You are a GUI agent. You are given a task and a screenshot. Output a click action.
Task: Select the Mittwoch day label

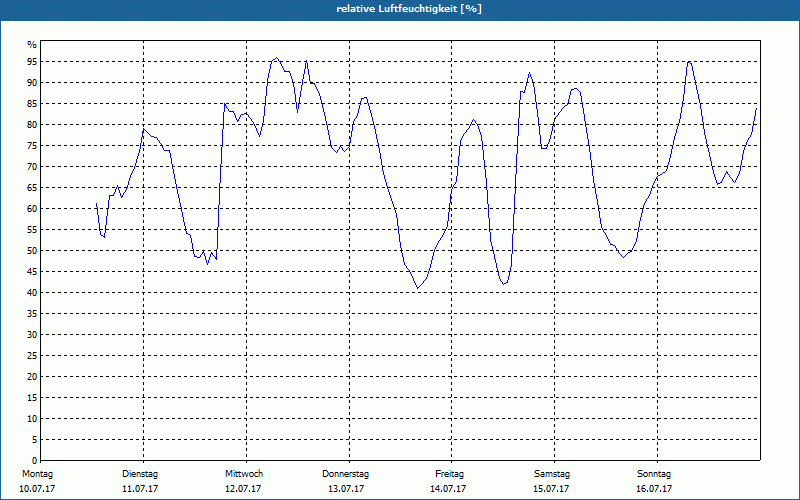244,474
